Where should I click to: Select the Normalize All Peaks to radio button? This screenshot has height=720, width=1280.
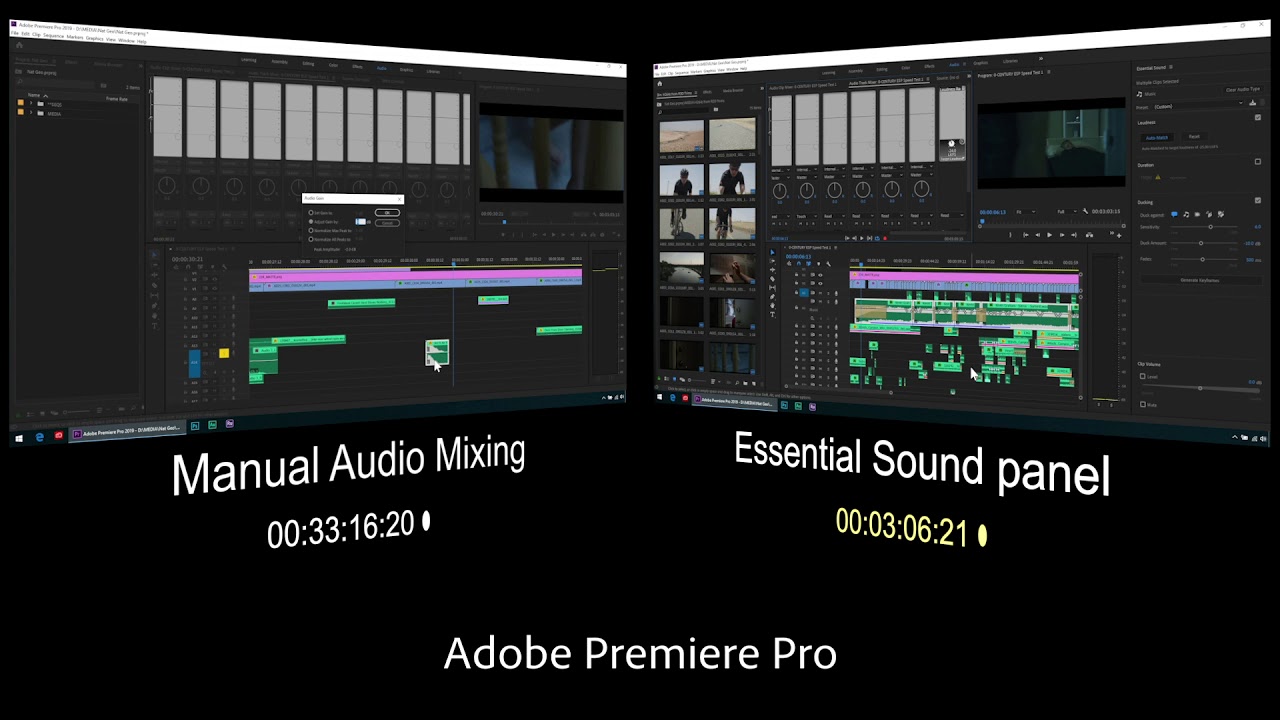311,239
